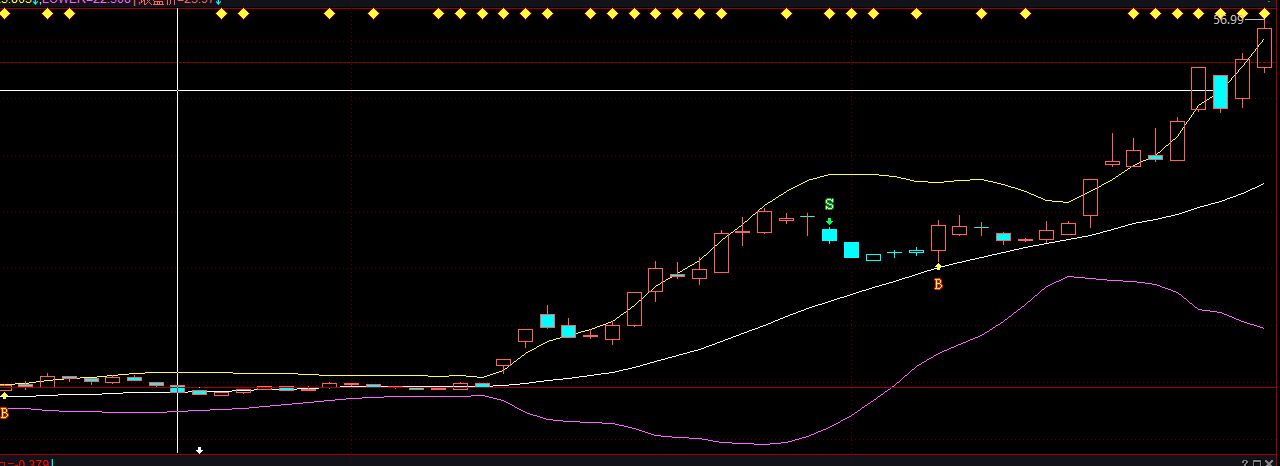Close the indicator sub-panel
Image resolution: width=1280 pixels, height=466 pixels.
(x=1271, y=462)
